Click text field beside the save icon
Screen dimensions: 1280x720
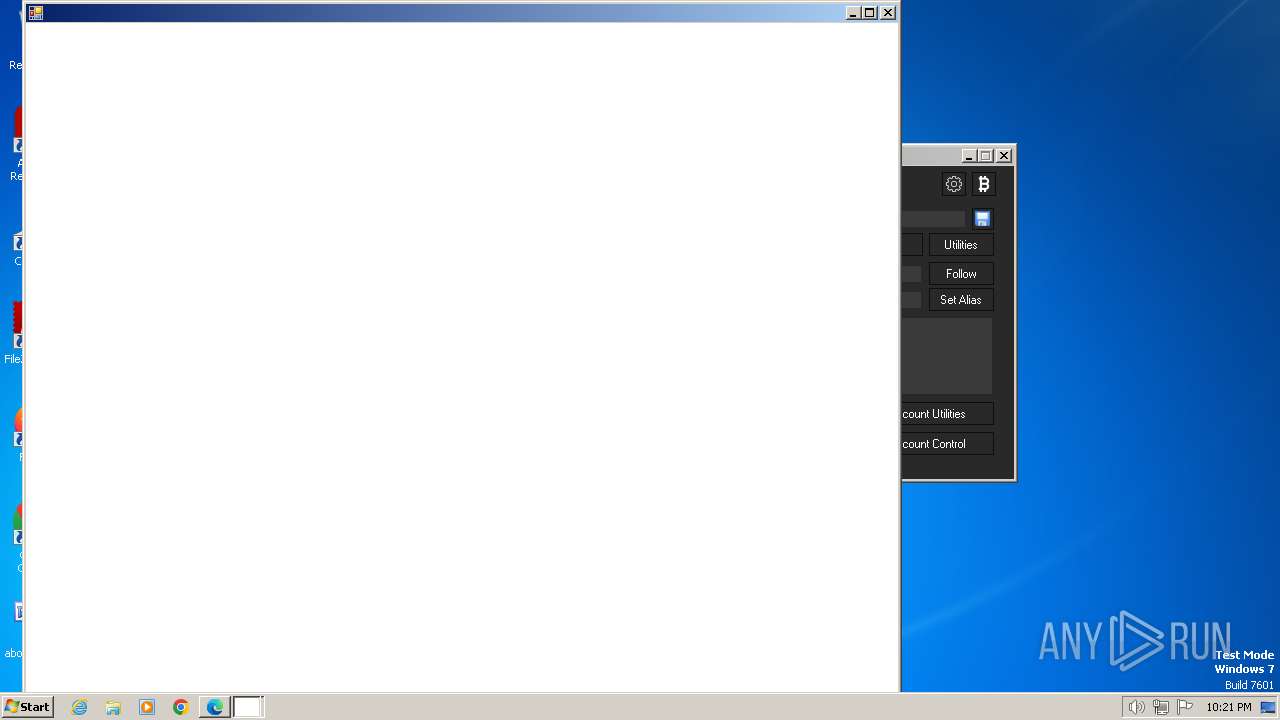coord(934,219)
